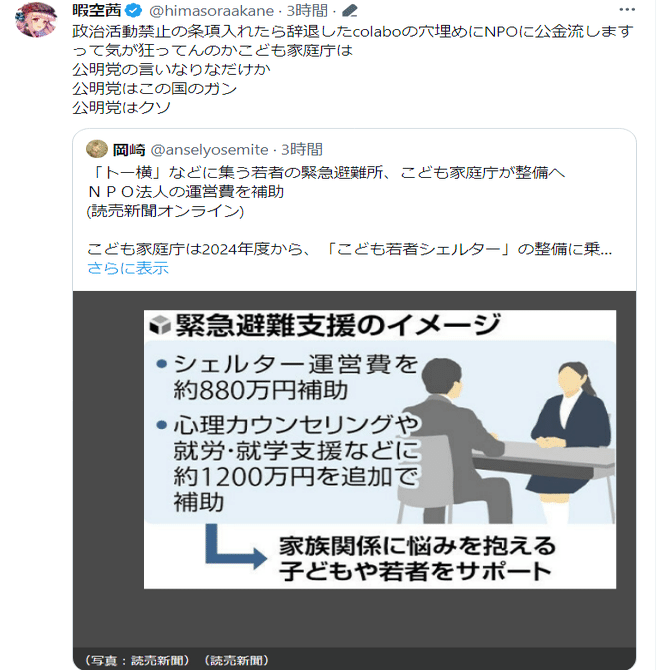Open the @himasoraakane handle link
The width and height of the screenshot is (670, 670).
(x=211, y=10)
